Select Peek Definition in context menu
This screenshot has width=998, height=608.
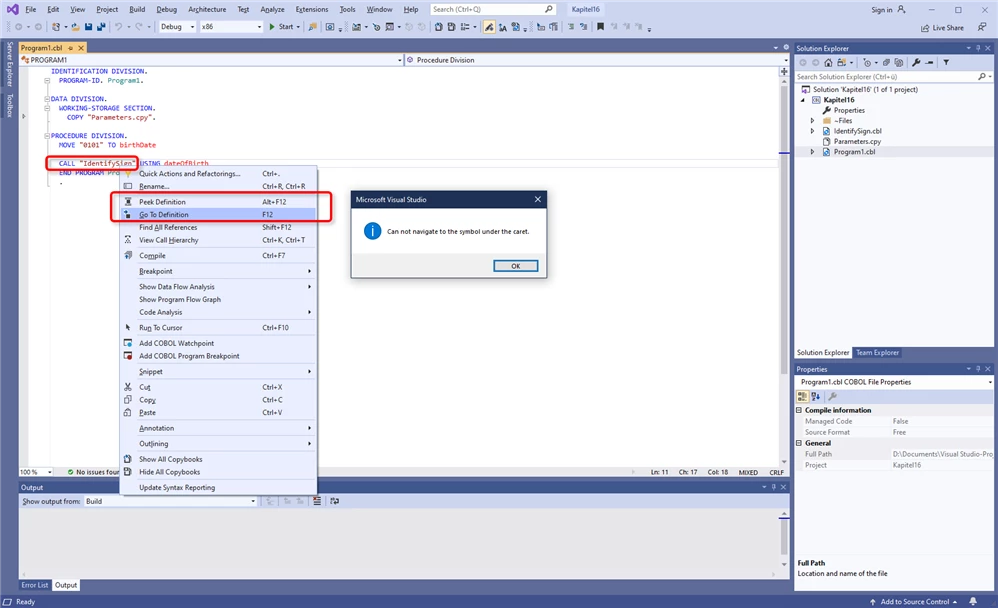pos(218,202)
